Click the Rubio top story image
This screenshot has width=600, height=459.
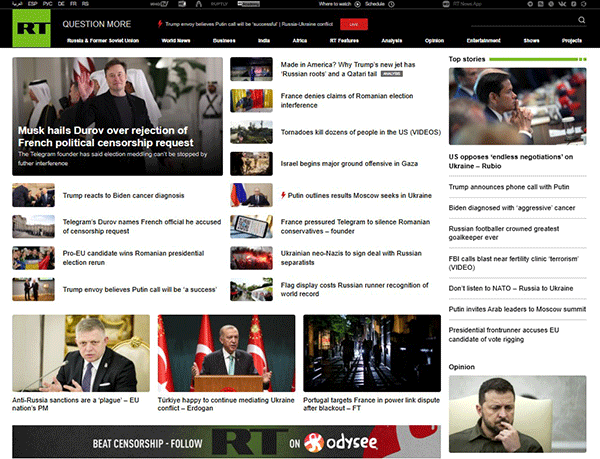(x=517, y=106)
